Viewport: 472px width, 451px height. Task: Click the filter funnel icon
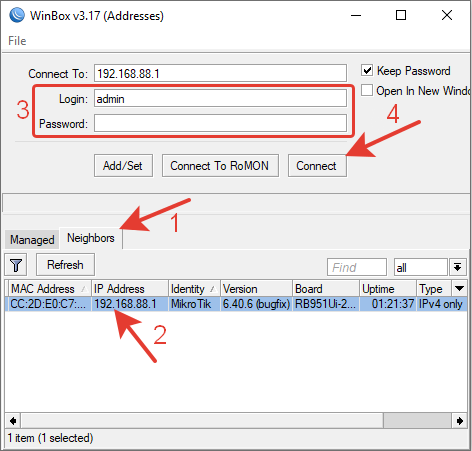(16, 265)
